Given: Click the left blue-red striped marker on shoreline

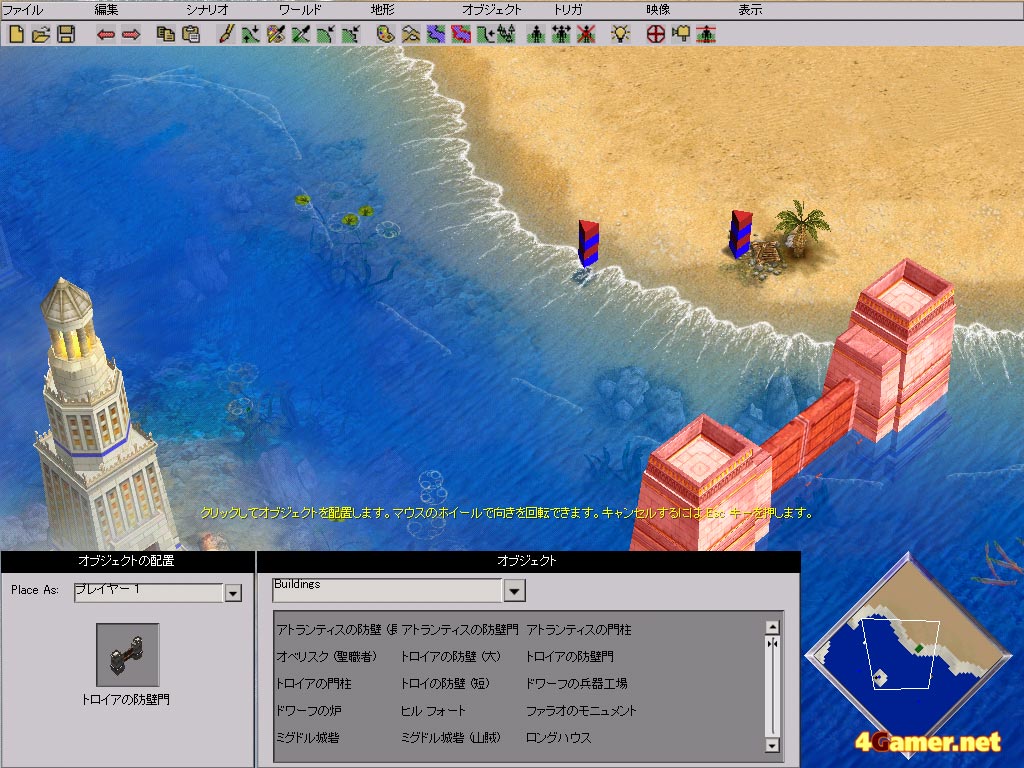Looking at the screenshot, I should point(588,243).
